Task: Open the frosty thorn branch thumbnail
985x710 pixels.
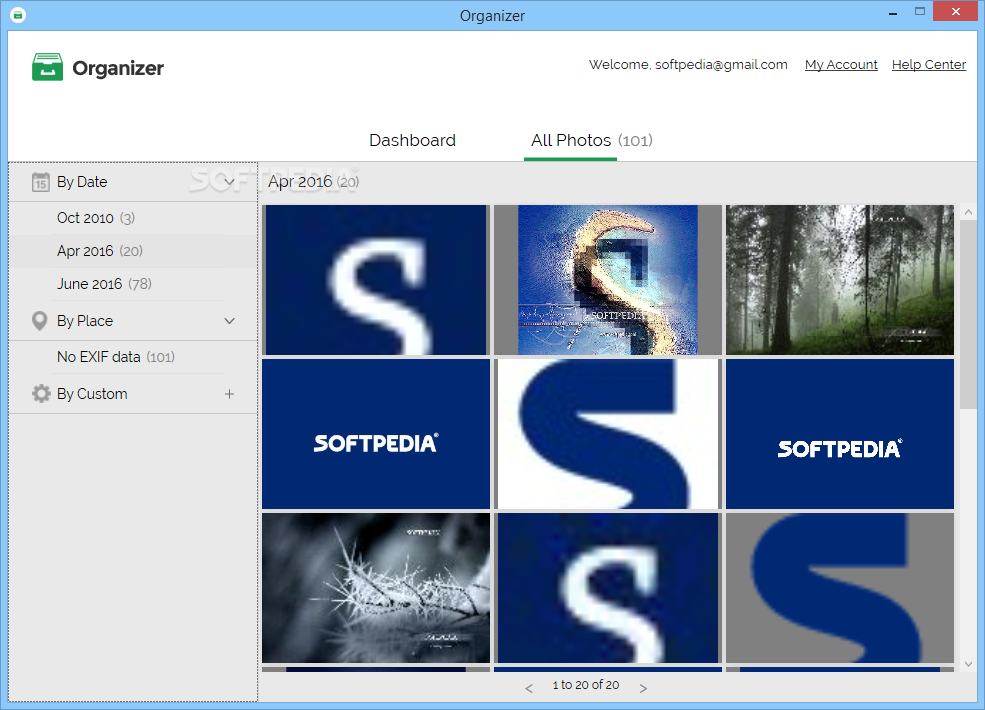Action: pyautogui.click(x=376, y=588)
